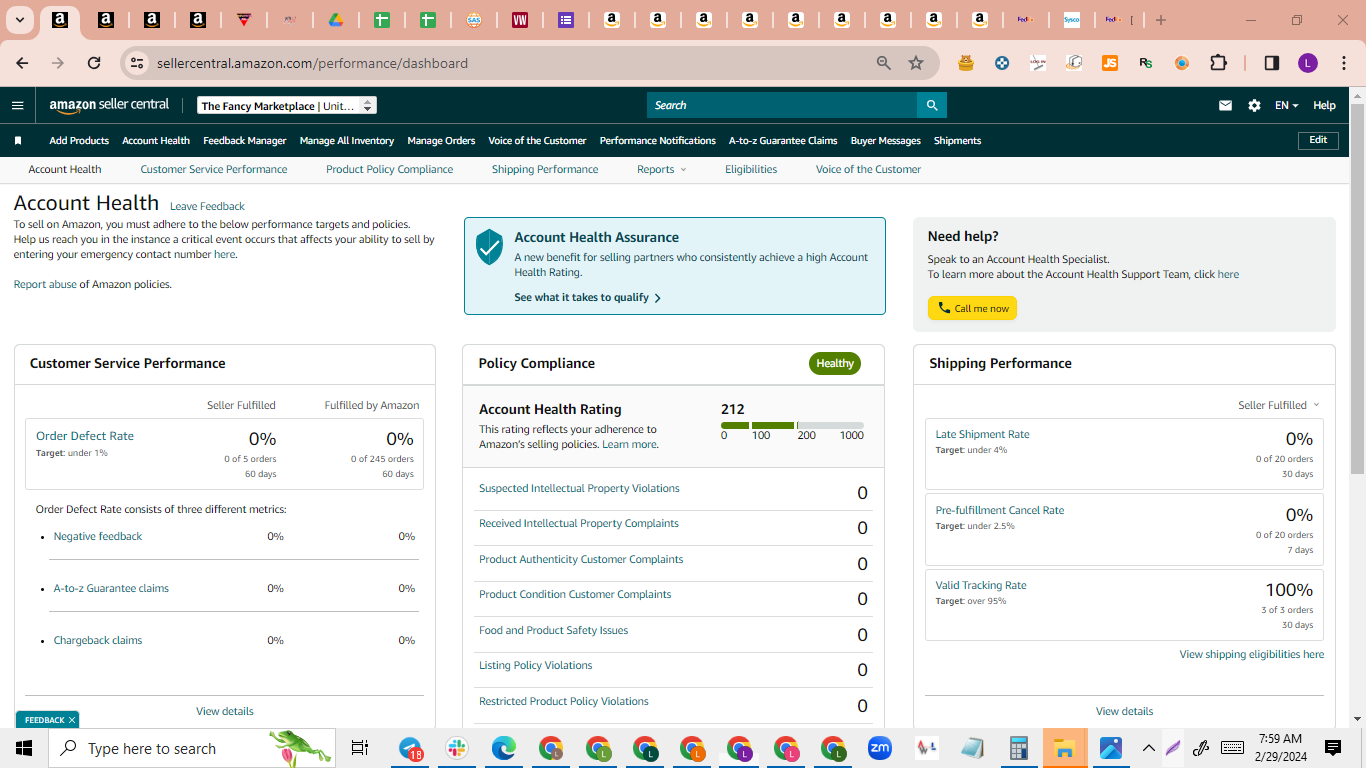Open the Negative feedback metric link
Viewport: 1366px width, 768px height.
click(x=98, y=537)
